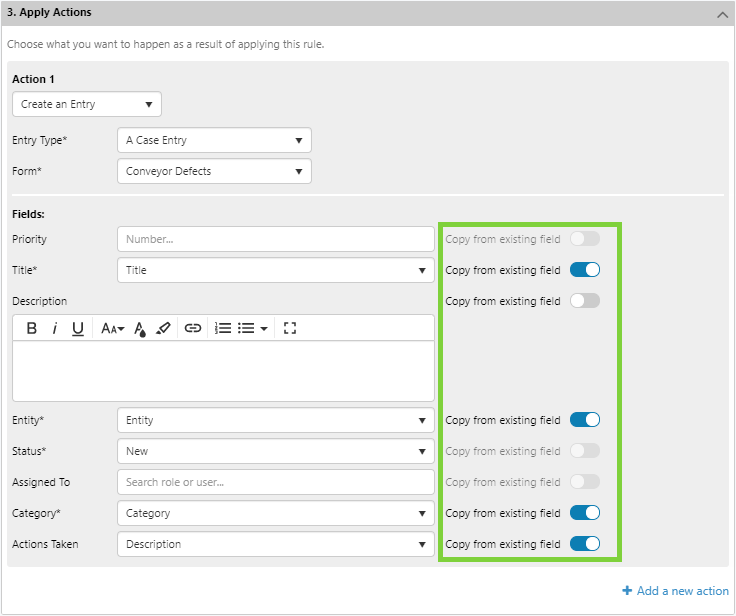Open the Form dropdown showing Conveyor Defects

pos(213,171)
